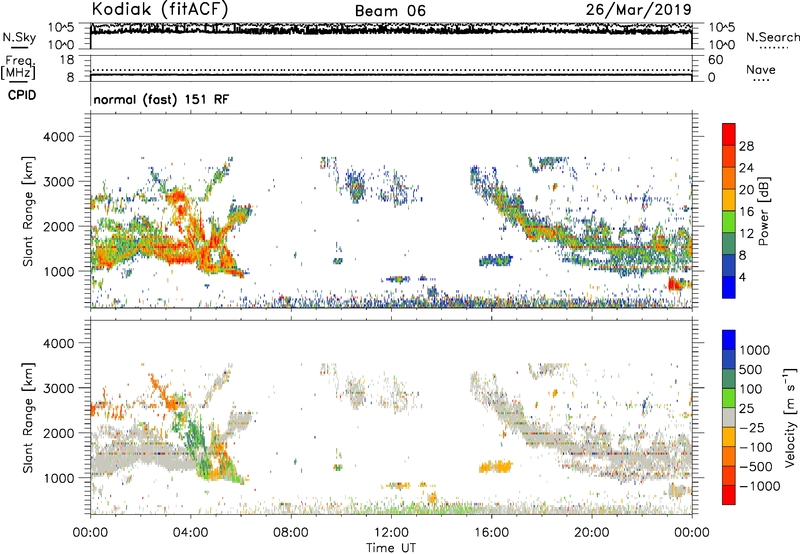Click the 'Freq. [MHz]' axis label
Viewport: 800px width, 554px height.
(x=18, y=68)
